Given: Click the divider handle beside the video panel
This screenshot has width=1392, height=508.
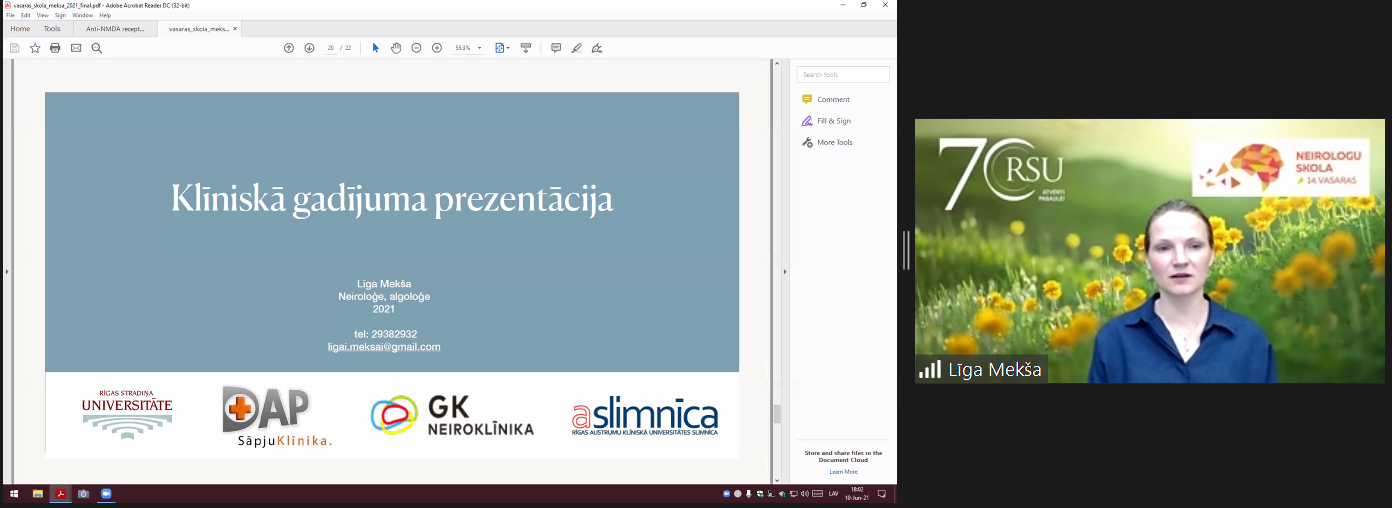Looking at the screenshot, I should click(906, 250).
